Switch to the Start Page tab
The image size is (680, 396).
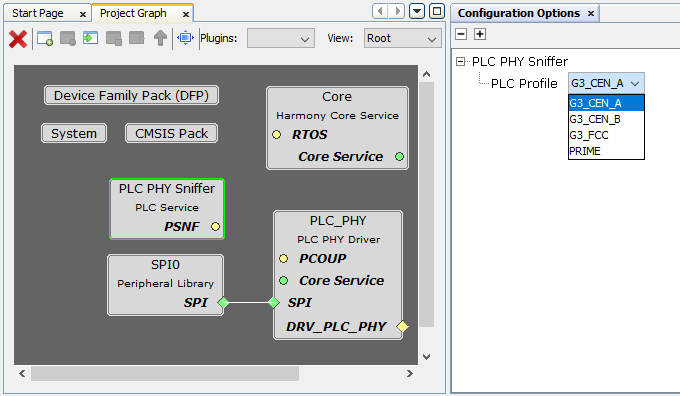pyautogui.click(x=38, y=13)
